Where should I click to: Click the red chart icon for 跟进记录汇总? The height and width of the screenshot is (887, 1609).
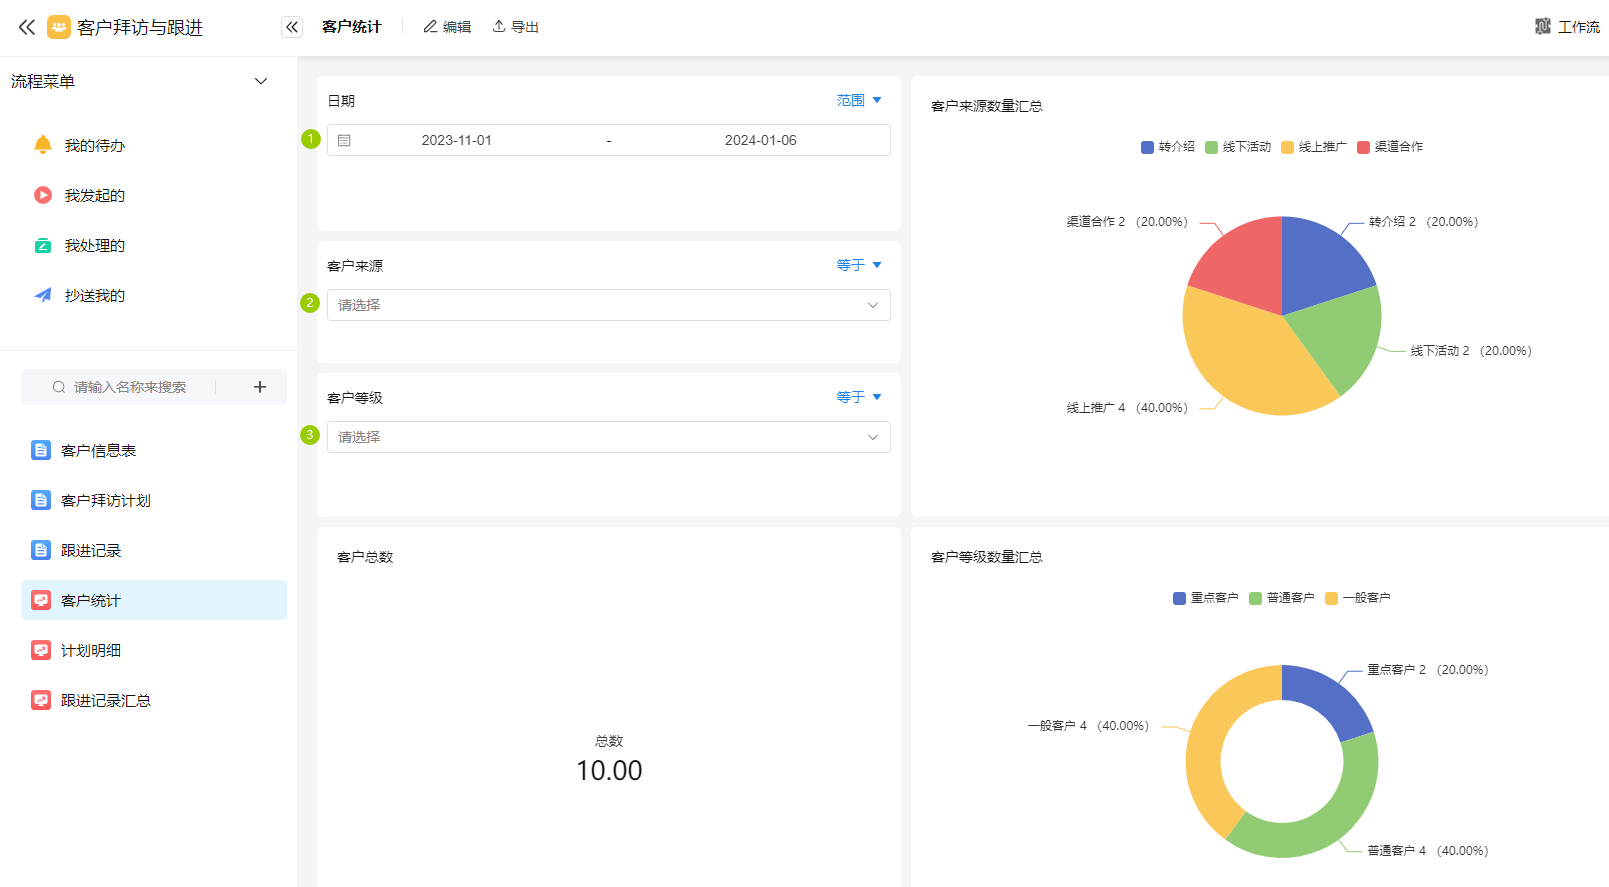41,700
